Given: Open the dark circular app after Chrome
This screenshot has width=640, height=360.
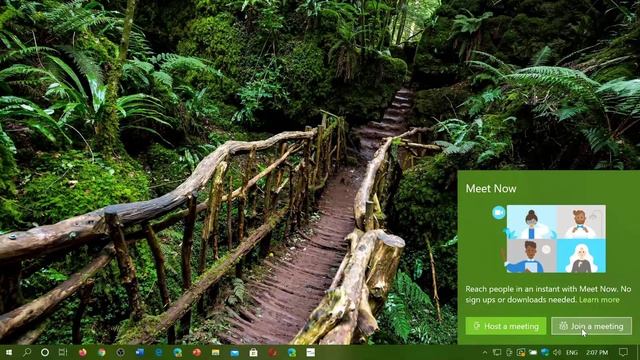Looking at the screenshot, I should point(120,352).
